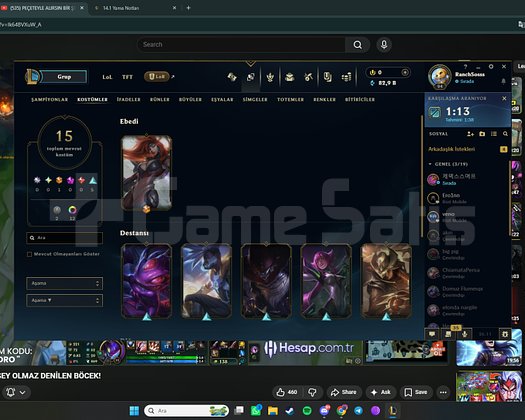Filter by Legendary red gem icon
This screenshot has width=525, height=420.
(81, 181)
